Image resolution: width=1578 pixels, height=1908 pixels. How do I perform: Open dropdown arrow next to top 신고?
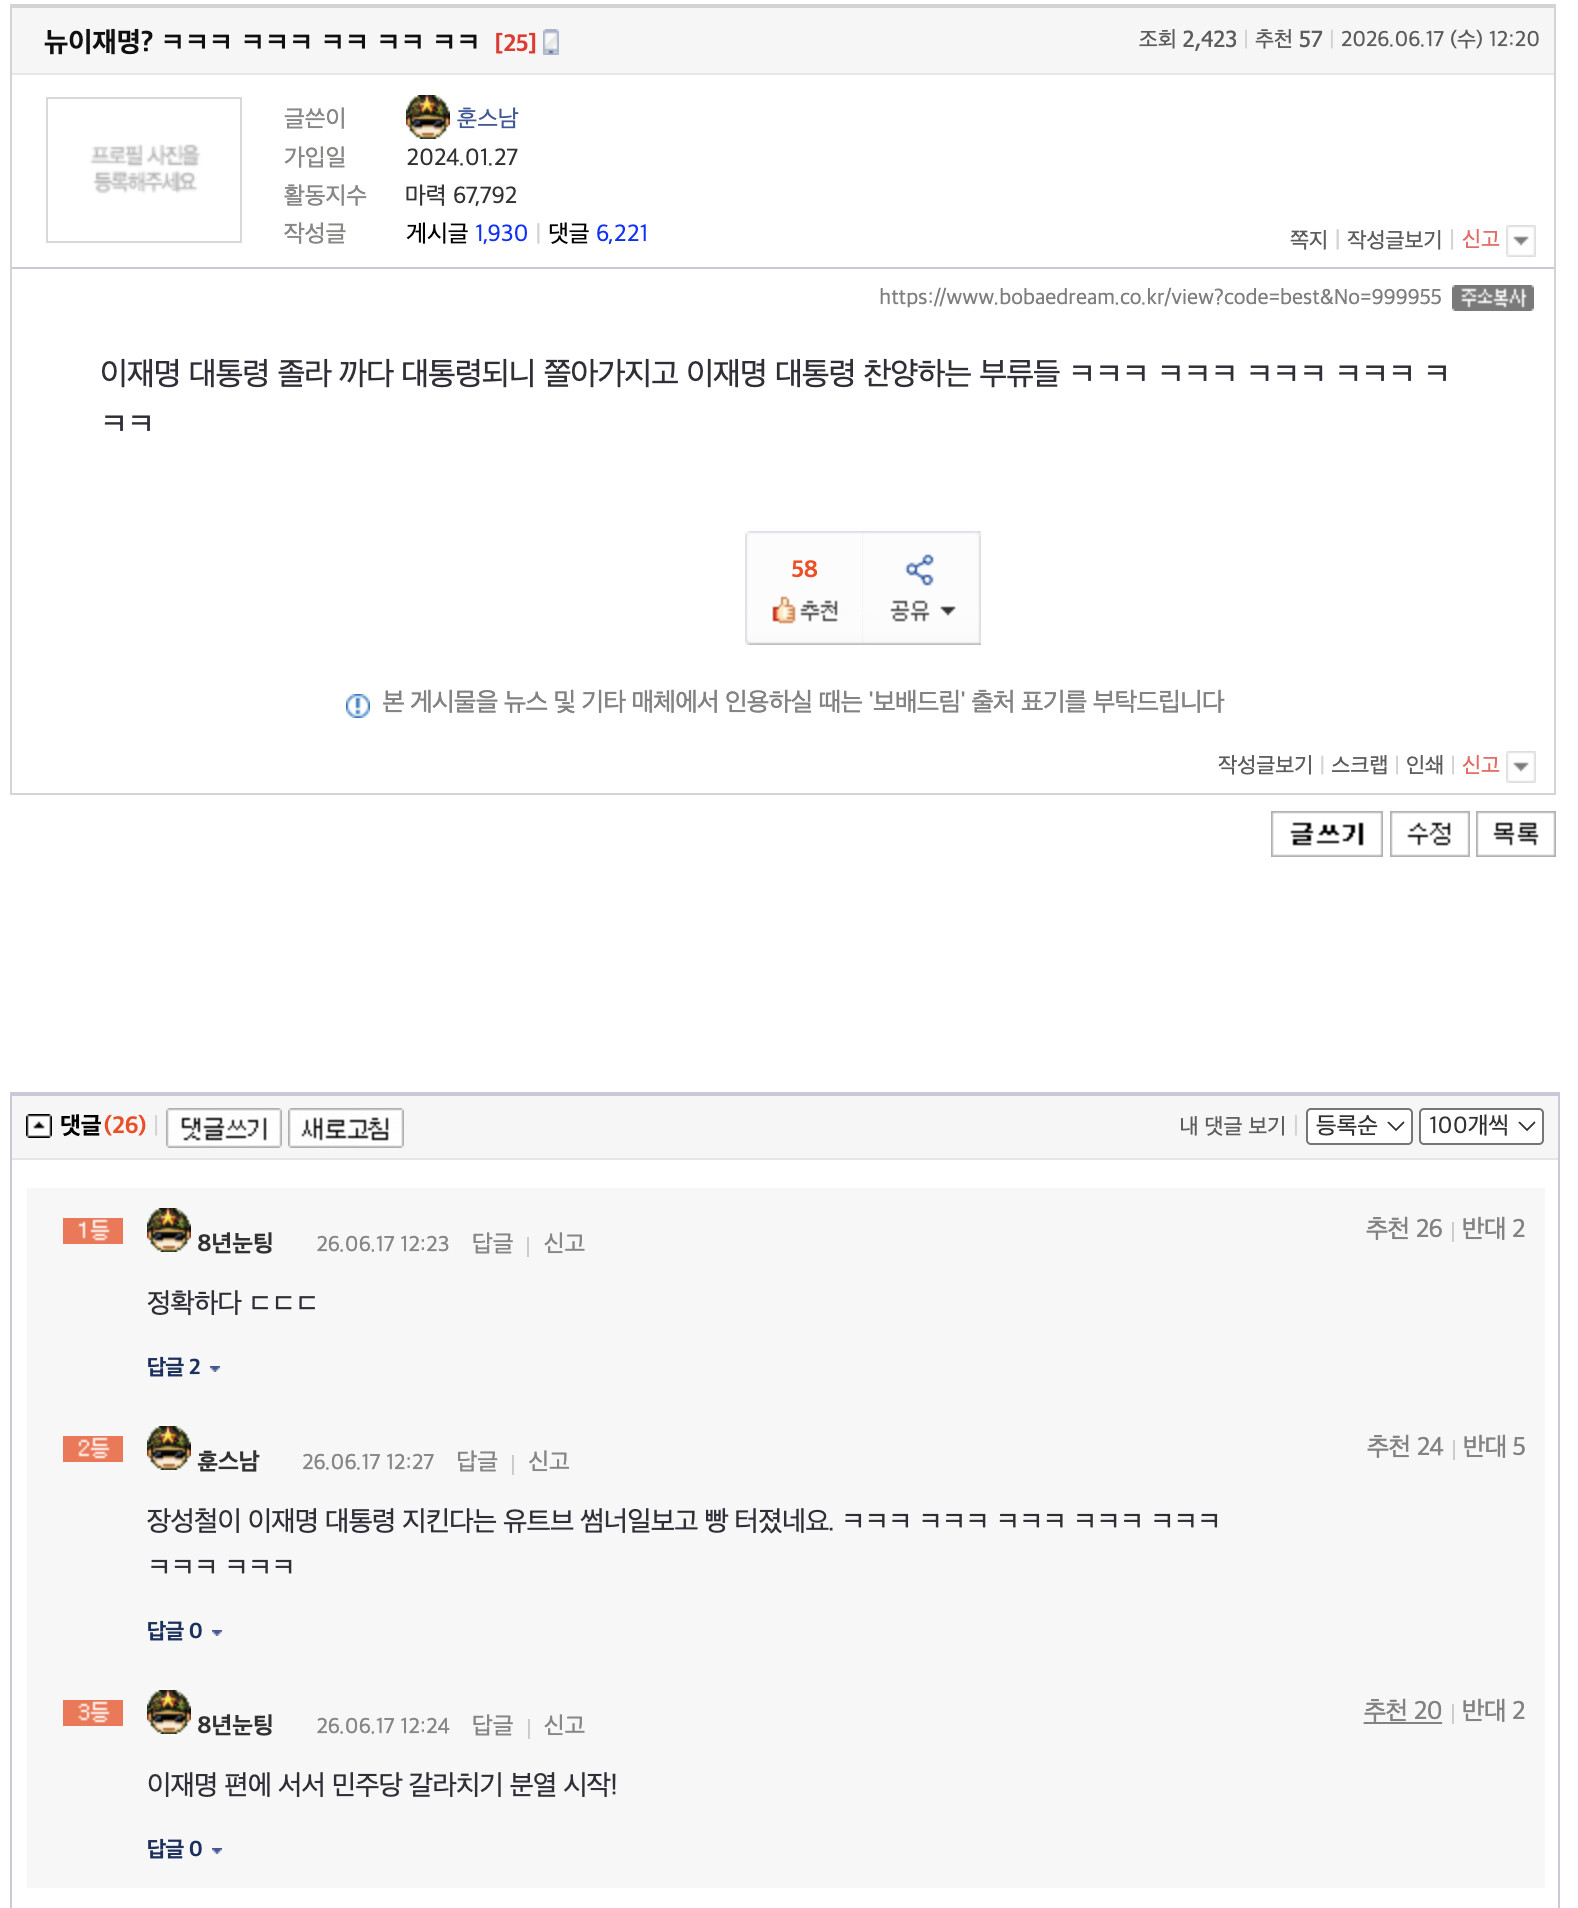click(1521, 240)
